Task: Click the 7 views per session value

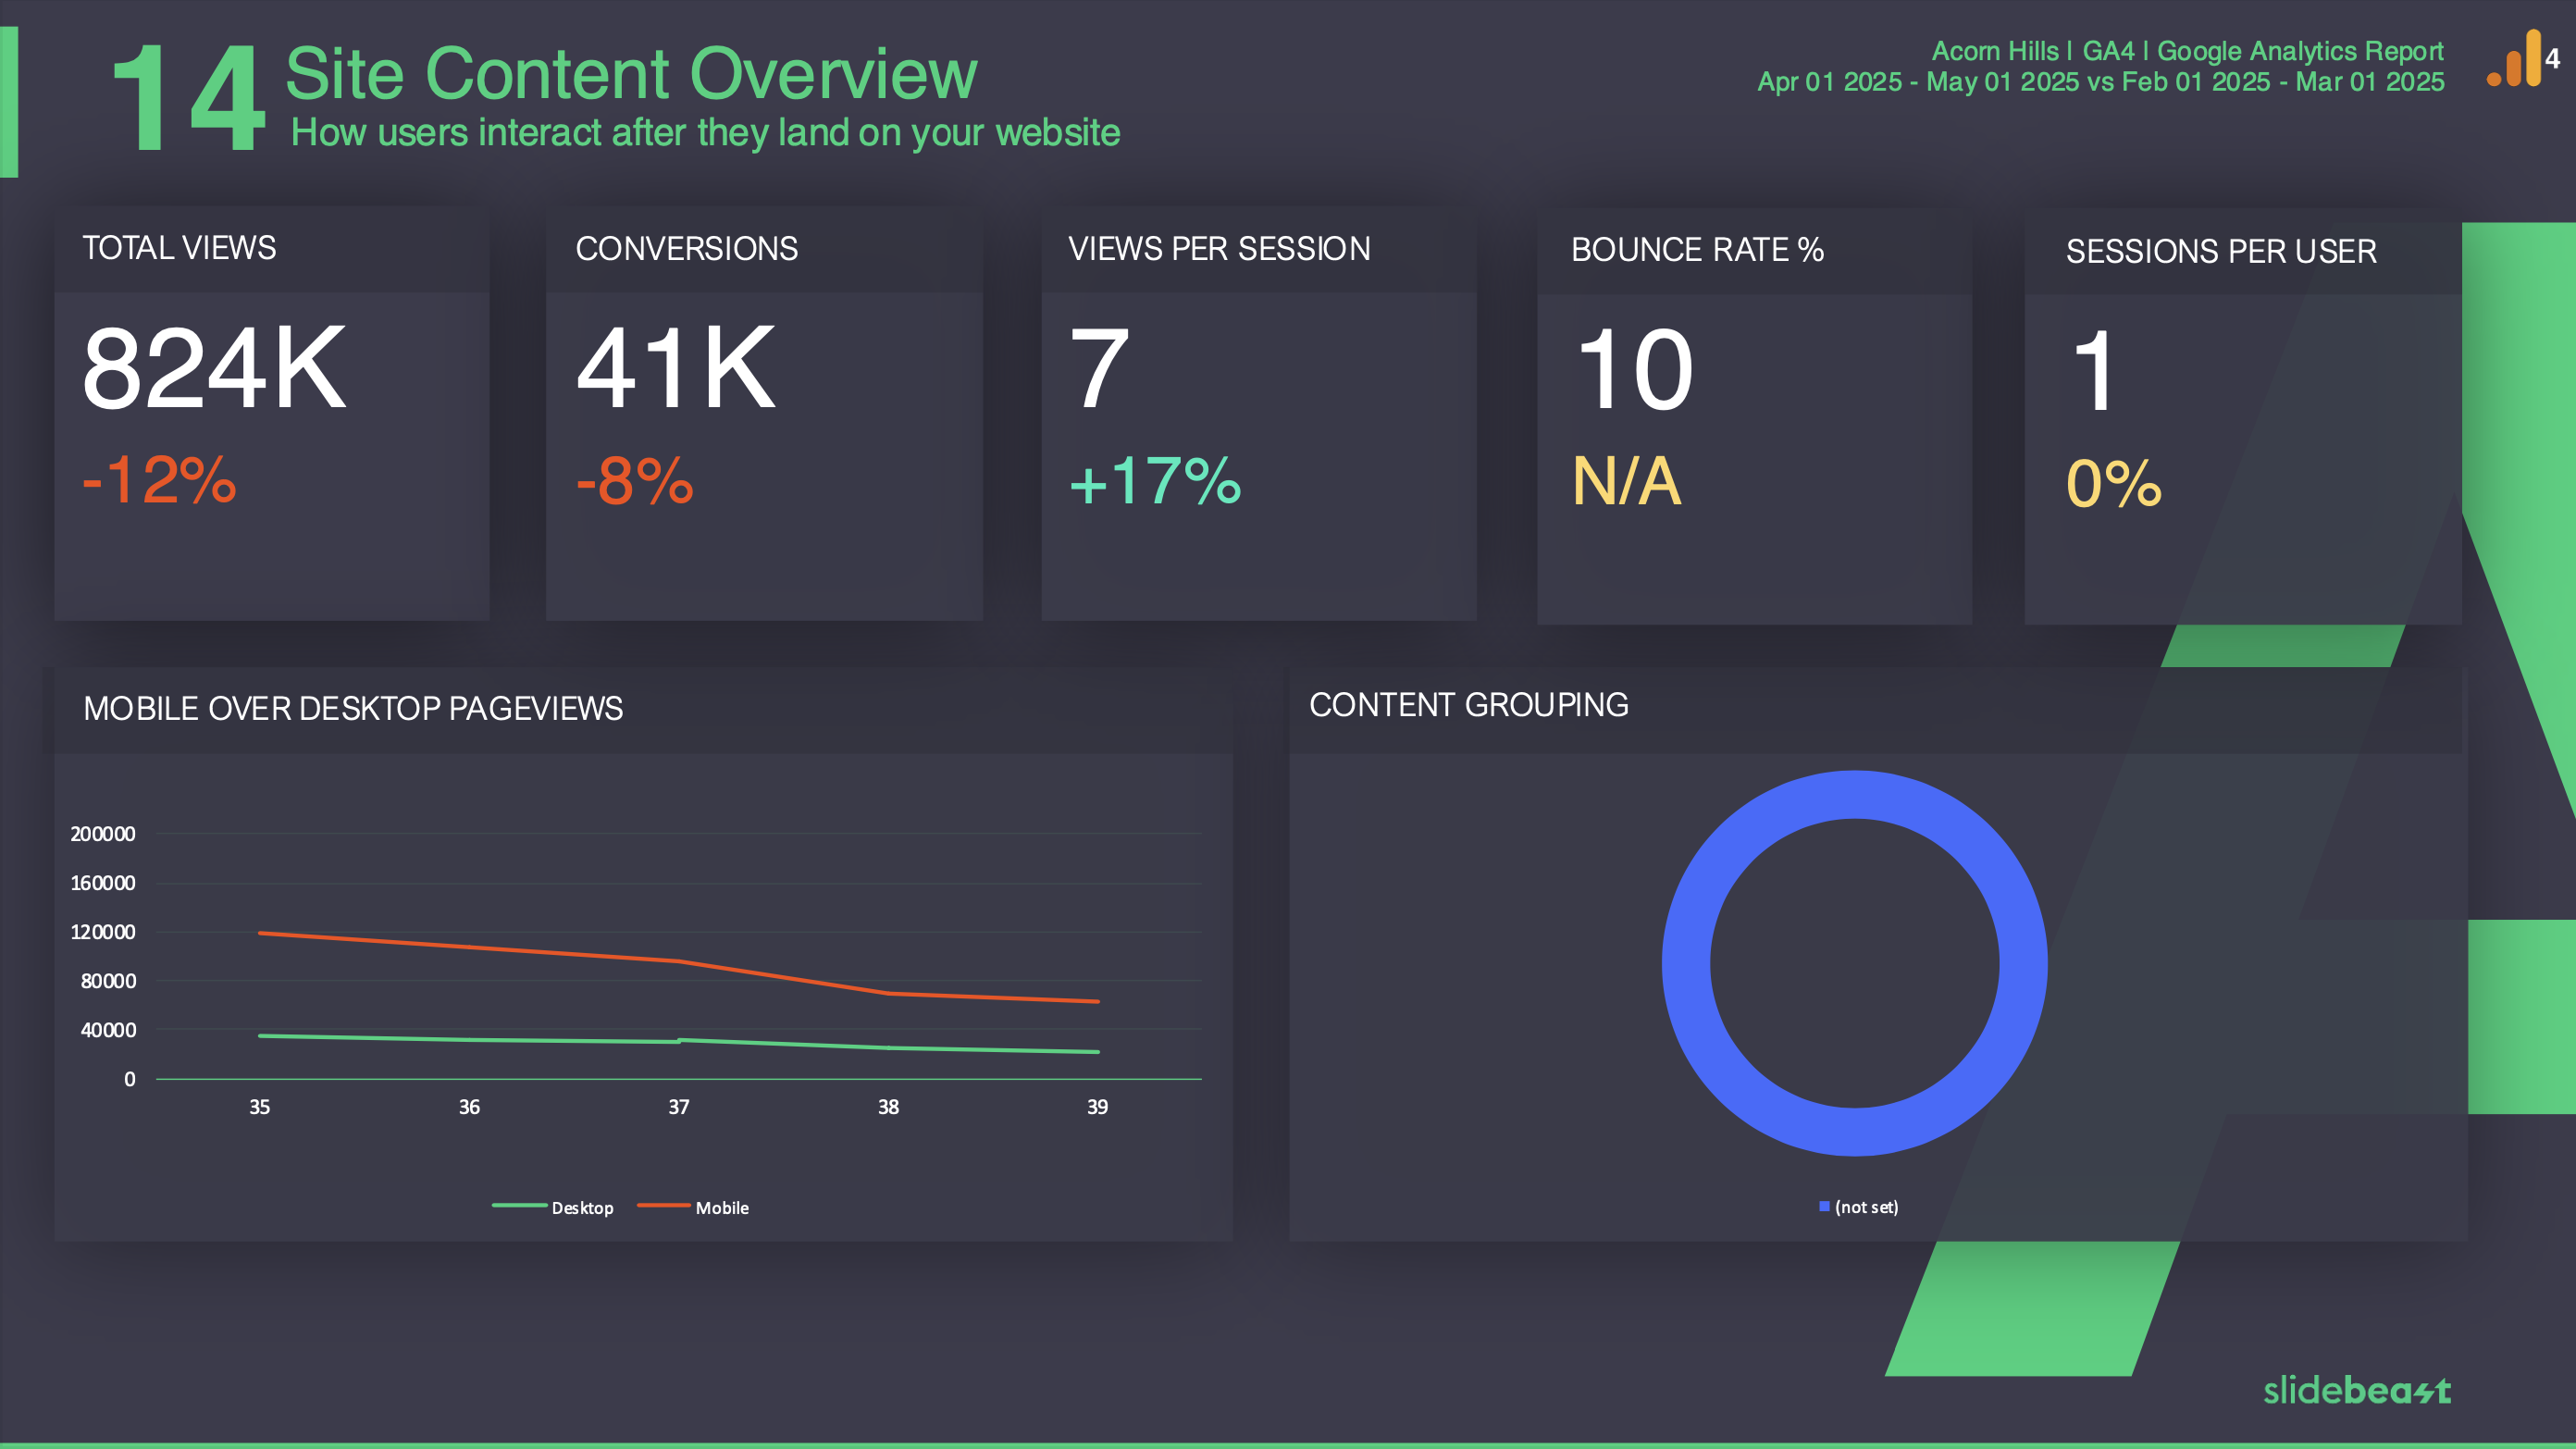Action: click(x=1100, y=370)
